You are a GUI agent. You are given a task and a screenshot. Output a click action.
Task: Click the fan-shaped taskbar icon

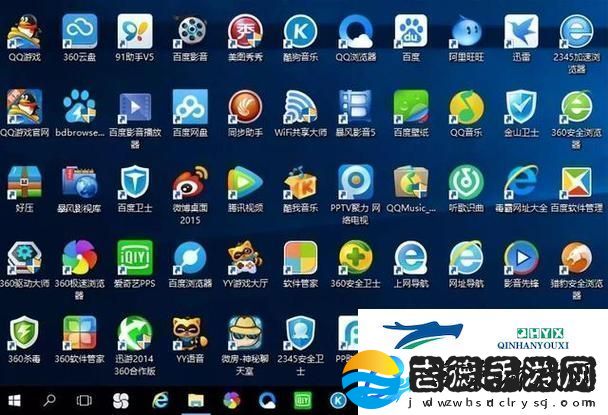121,401
